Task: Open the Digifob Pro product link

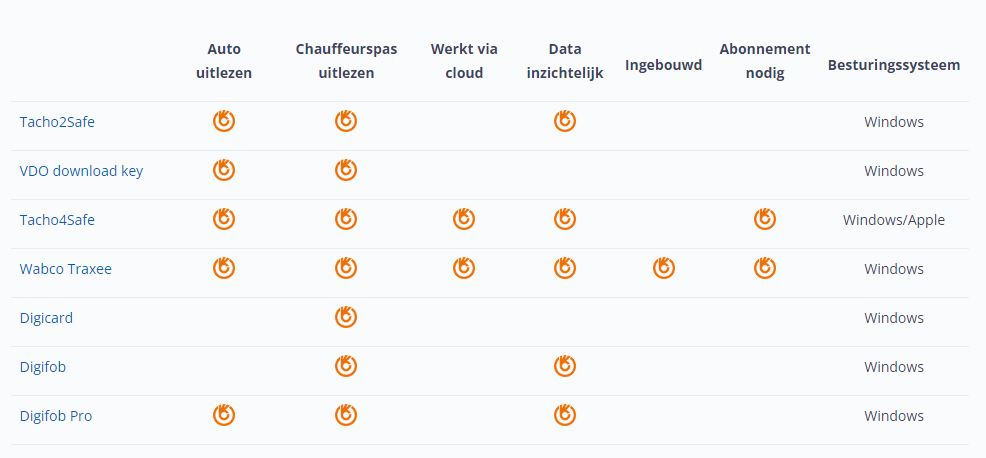Action: [56, 416]
